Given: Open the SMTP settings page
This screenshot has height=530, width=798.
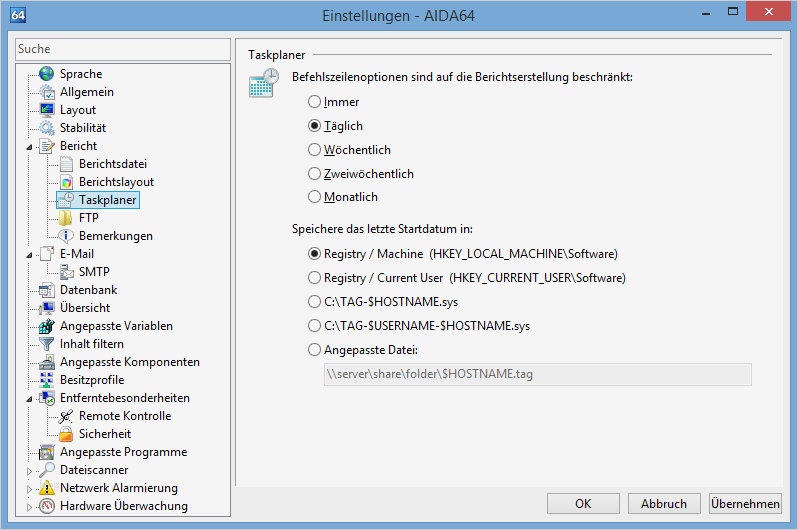Looking at the screenshot, I should click(x=94, y=272).
